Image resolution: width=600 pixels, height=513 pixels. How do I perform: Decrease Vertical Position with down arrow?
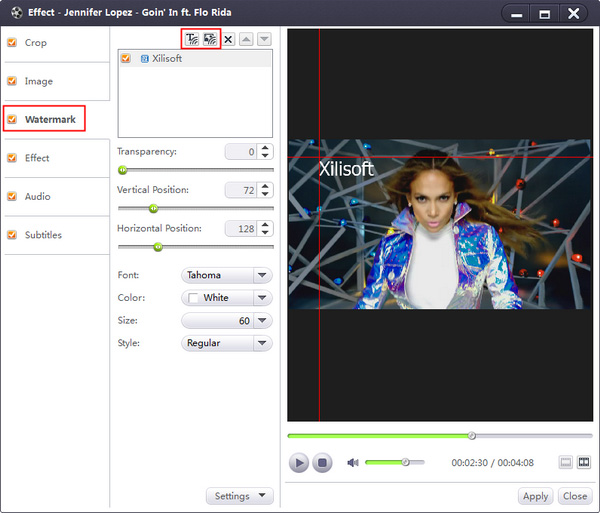tap(265, 194)
